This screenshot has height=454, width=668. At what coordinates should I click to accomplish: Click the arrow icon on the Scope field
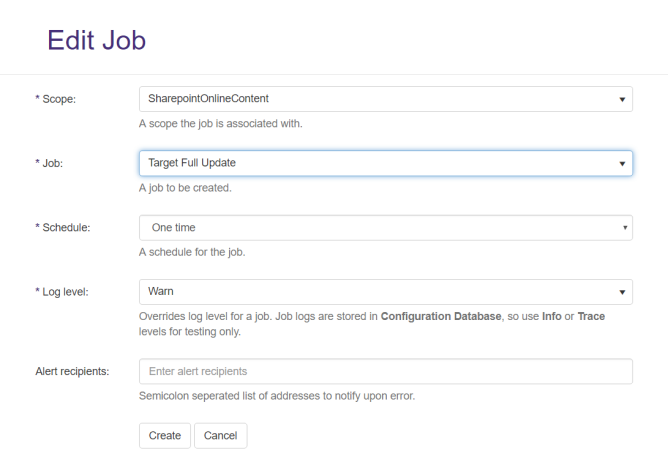click(x=622, y=100)
